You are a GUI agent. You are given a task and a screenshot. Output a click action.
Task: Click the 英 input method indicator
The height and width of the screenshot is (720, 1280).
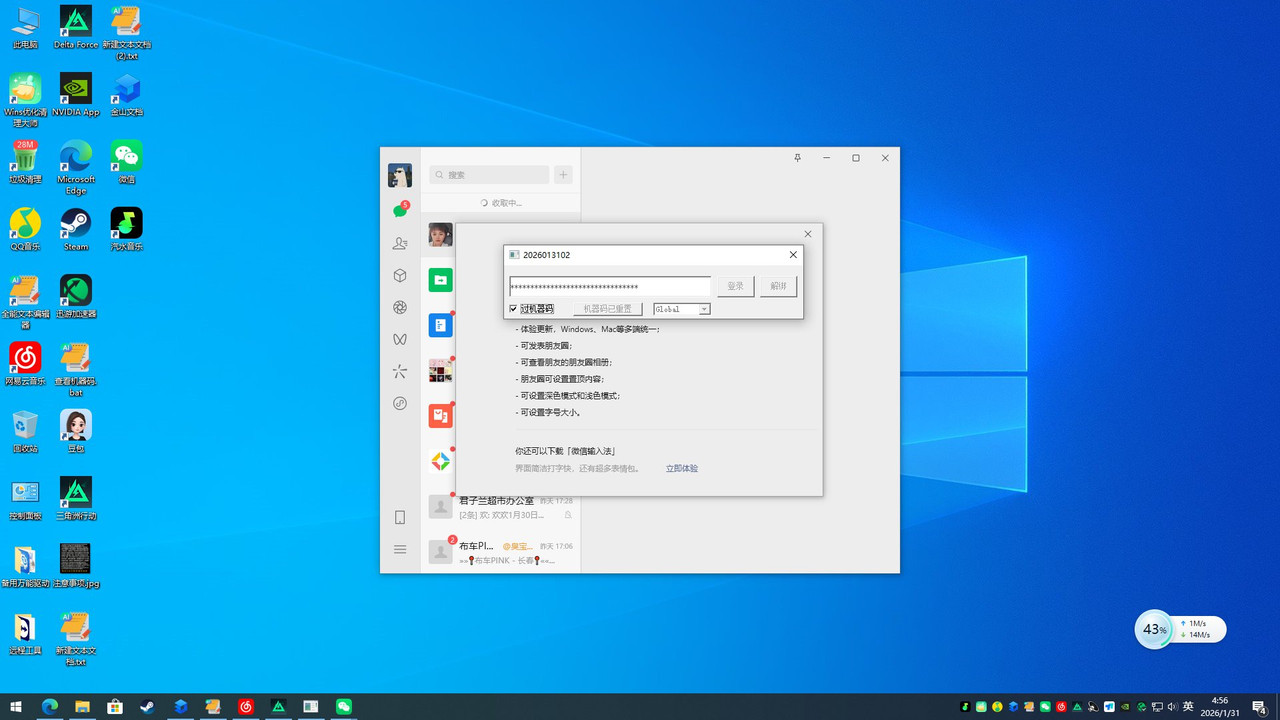[1188, 707]
